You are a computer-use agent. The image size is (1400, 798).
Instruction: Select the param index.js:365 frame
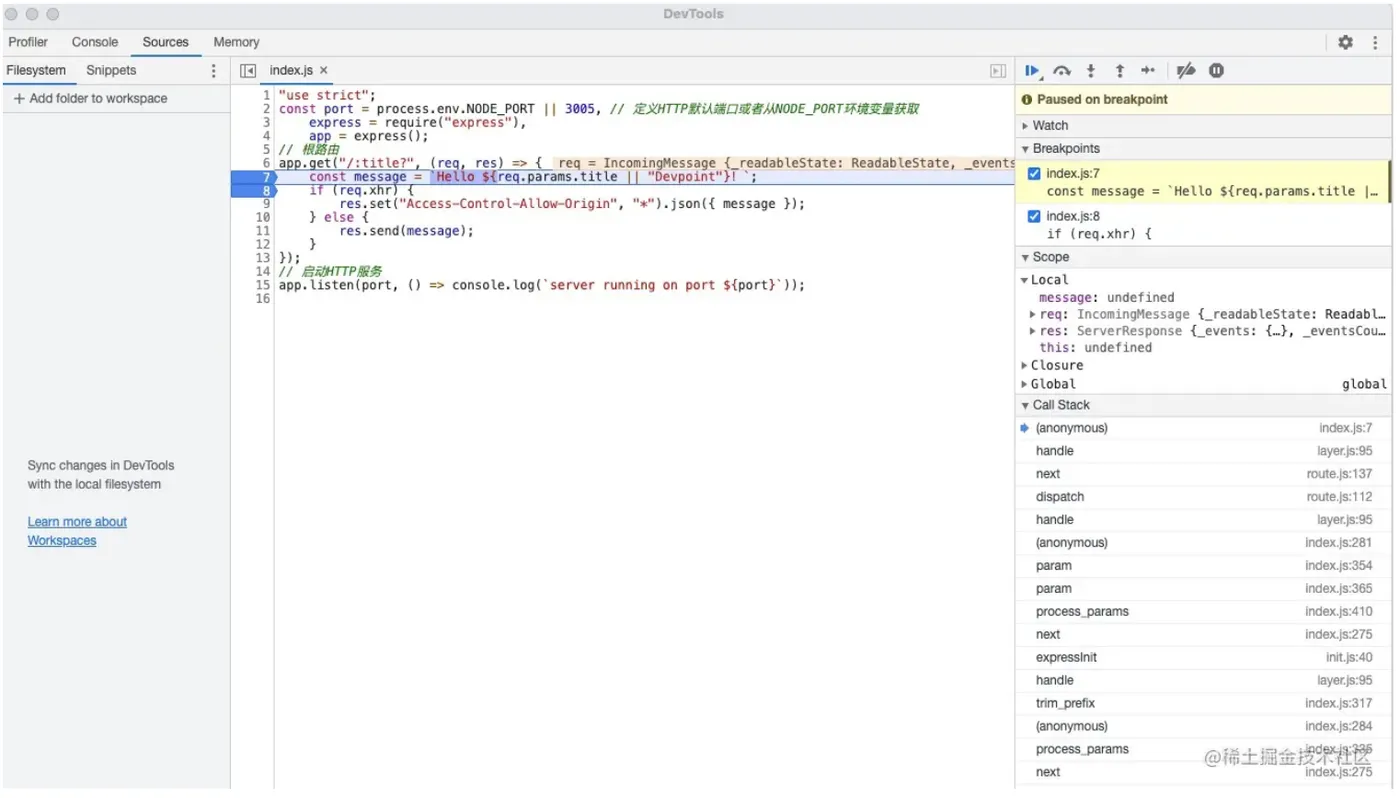(1203, 589)
